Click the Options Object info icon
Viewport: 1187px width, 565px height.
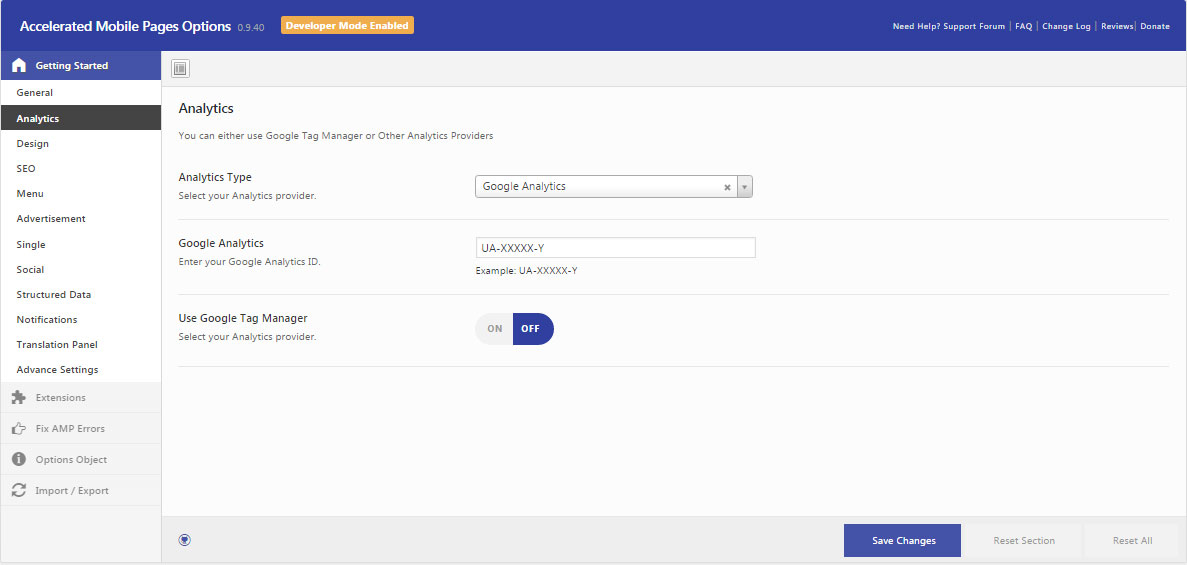pyautogui.click(x=19, y=460)
